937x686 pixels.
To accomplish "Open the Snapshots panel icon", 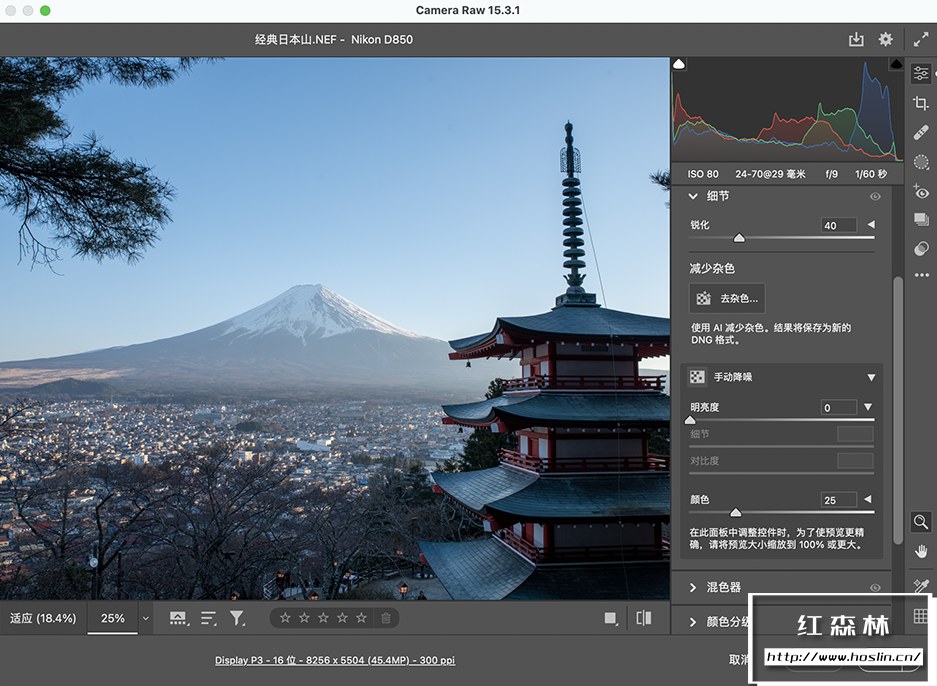I will (x=921, y=219).
